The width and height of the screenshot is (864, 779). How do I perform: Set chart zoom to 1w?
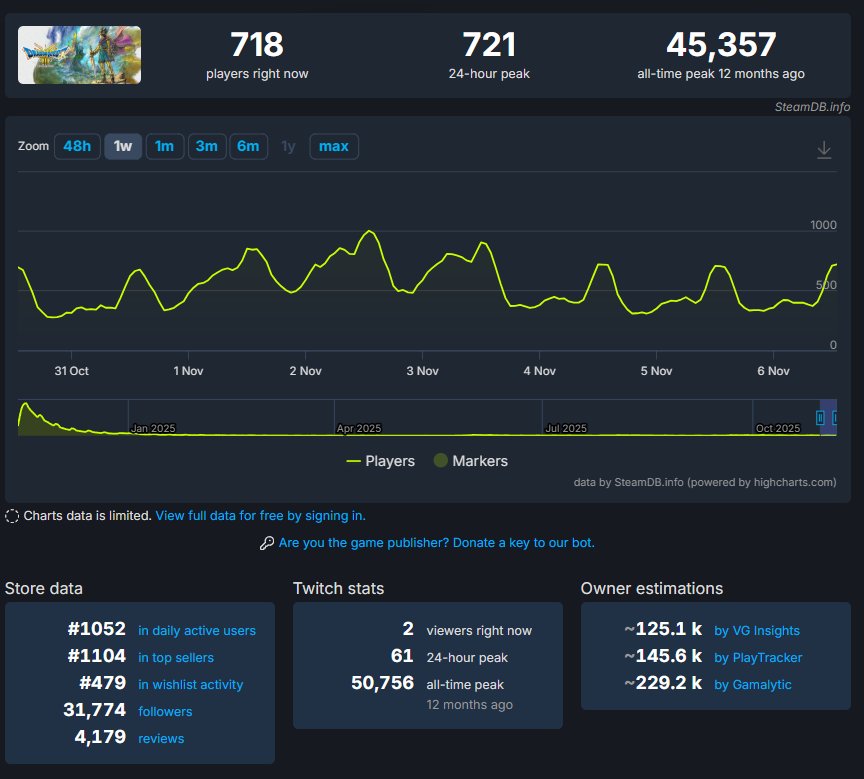(123, 147)
